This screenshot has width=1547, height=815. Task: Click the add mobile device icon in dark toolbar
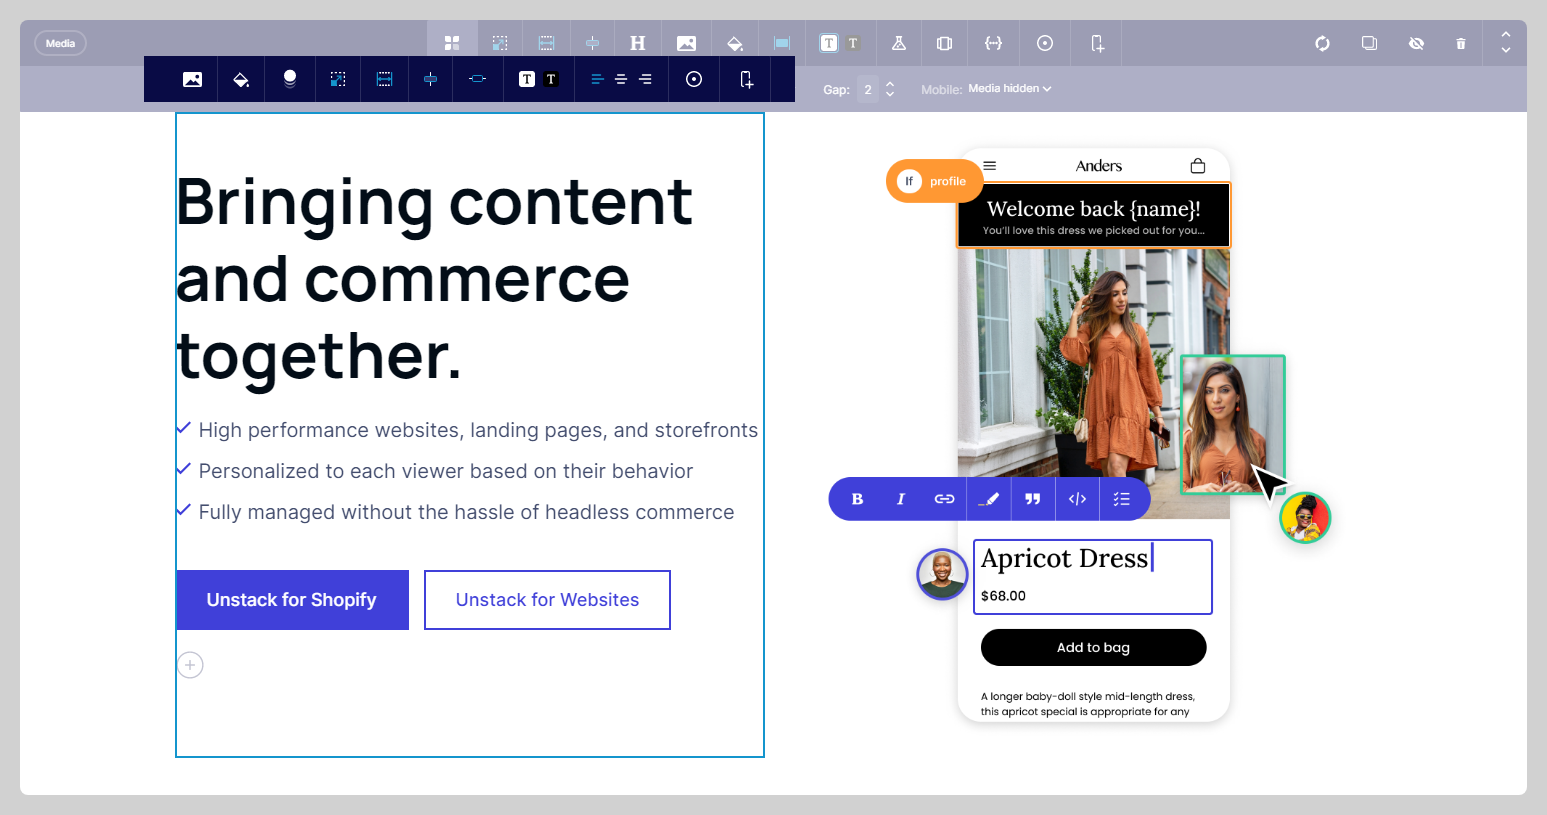coord(746,79)
